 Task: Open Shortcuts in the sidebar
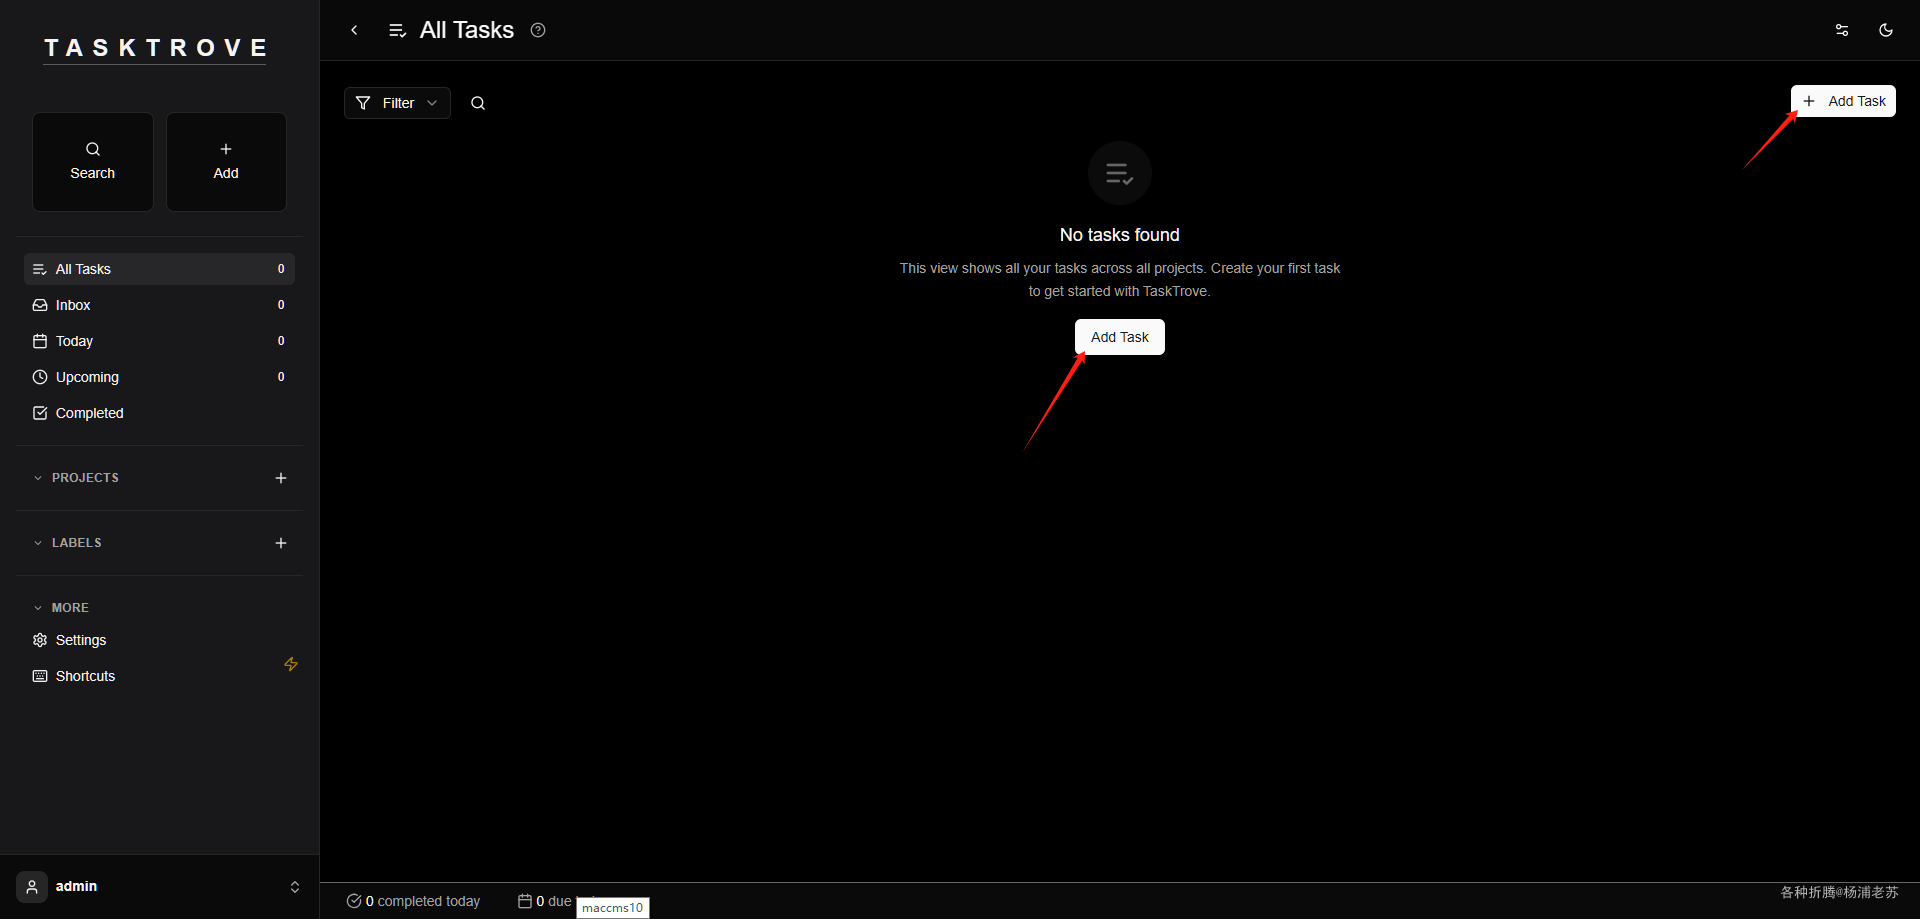coord(159,676)
